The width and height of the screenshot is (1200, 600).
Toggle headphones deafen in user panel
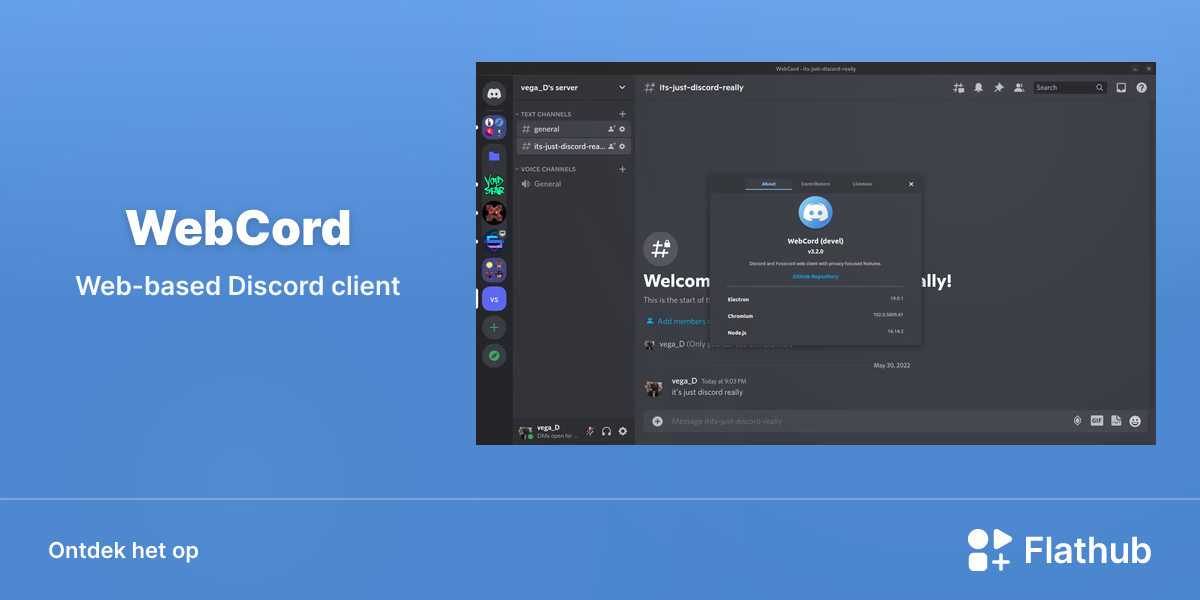(x=606, y=431)
